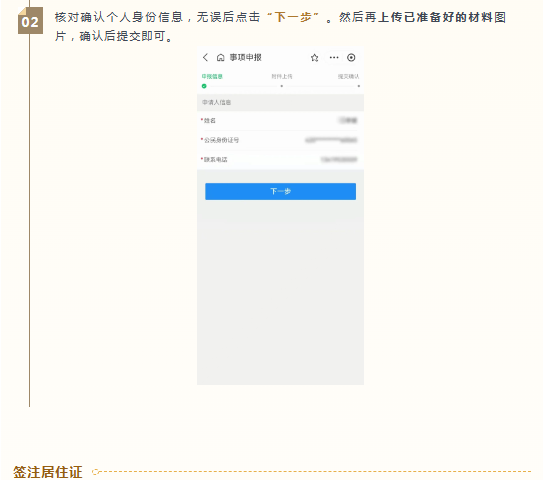Click the 申请人信息 section header
Viewport: 551px width, 480px height.
pyautogui.click(x=280, y=103)
